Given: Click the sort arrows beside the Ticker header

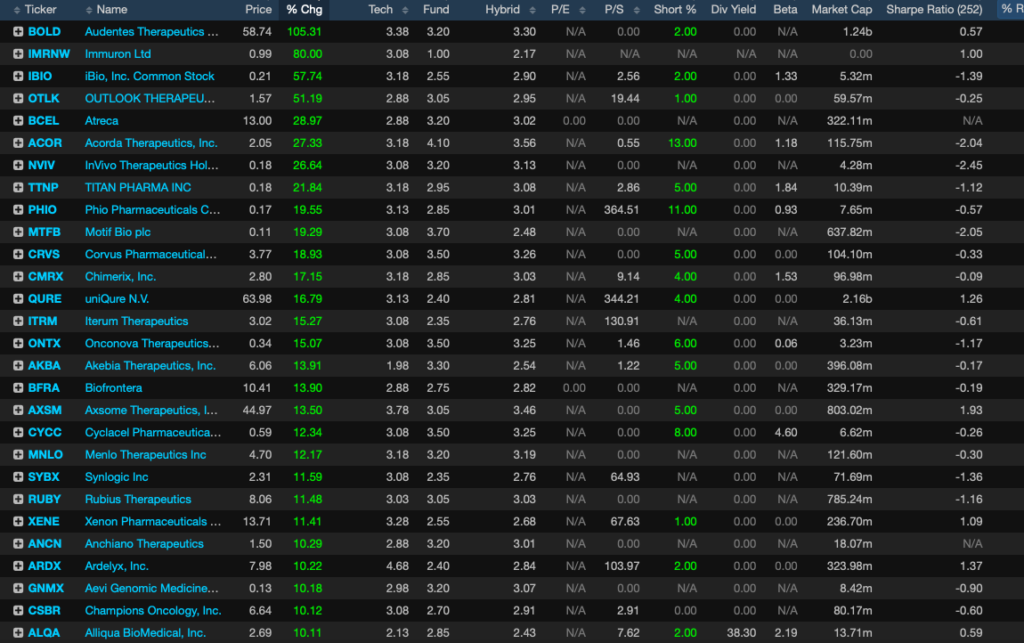Looking at the screenshot, I should click(17, 10).
